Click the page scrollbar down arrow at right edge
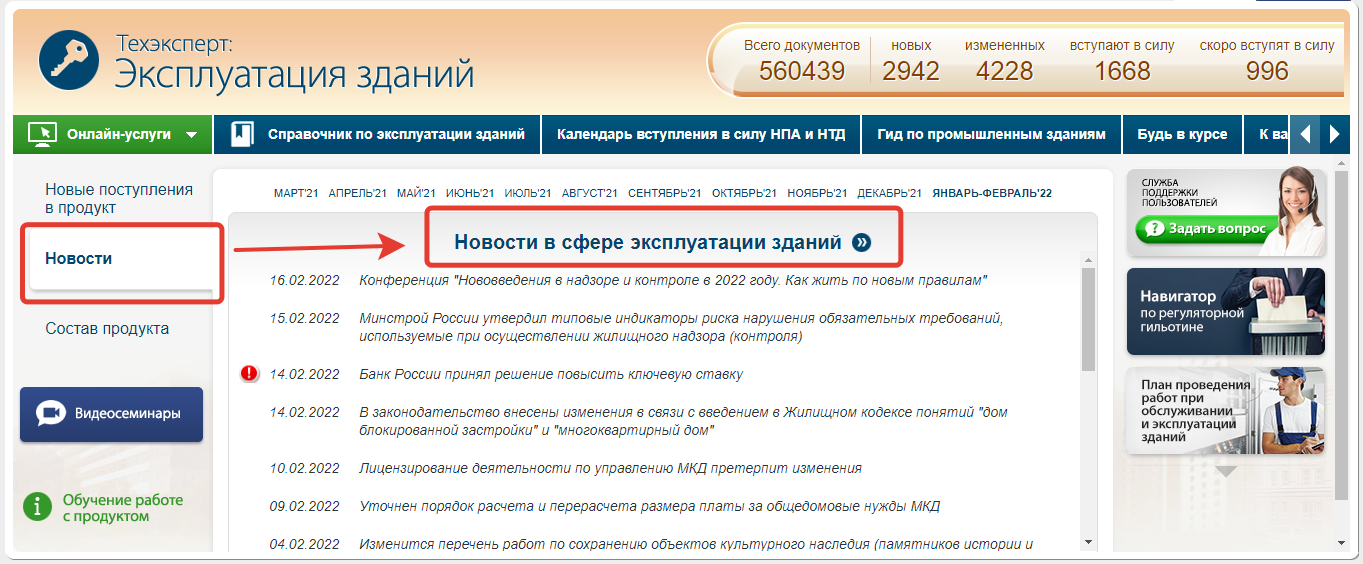 (1341, 543)
